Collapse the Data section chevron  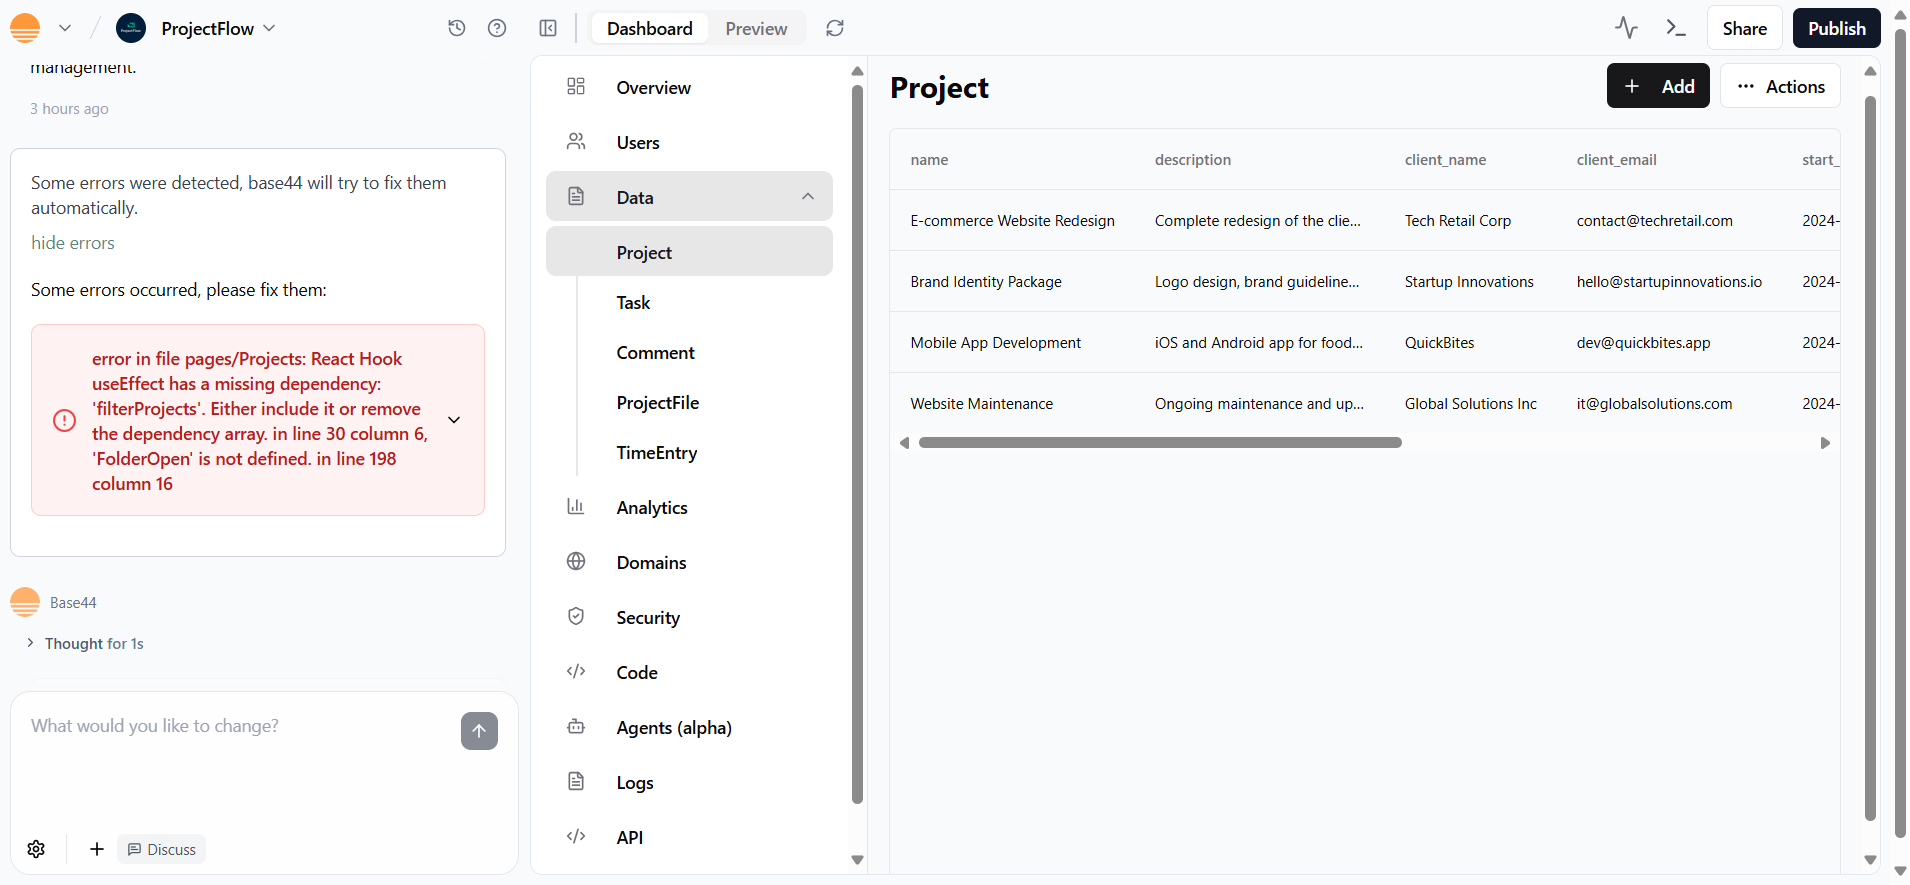(x=808, y=197)
